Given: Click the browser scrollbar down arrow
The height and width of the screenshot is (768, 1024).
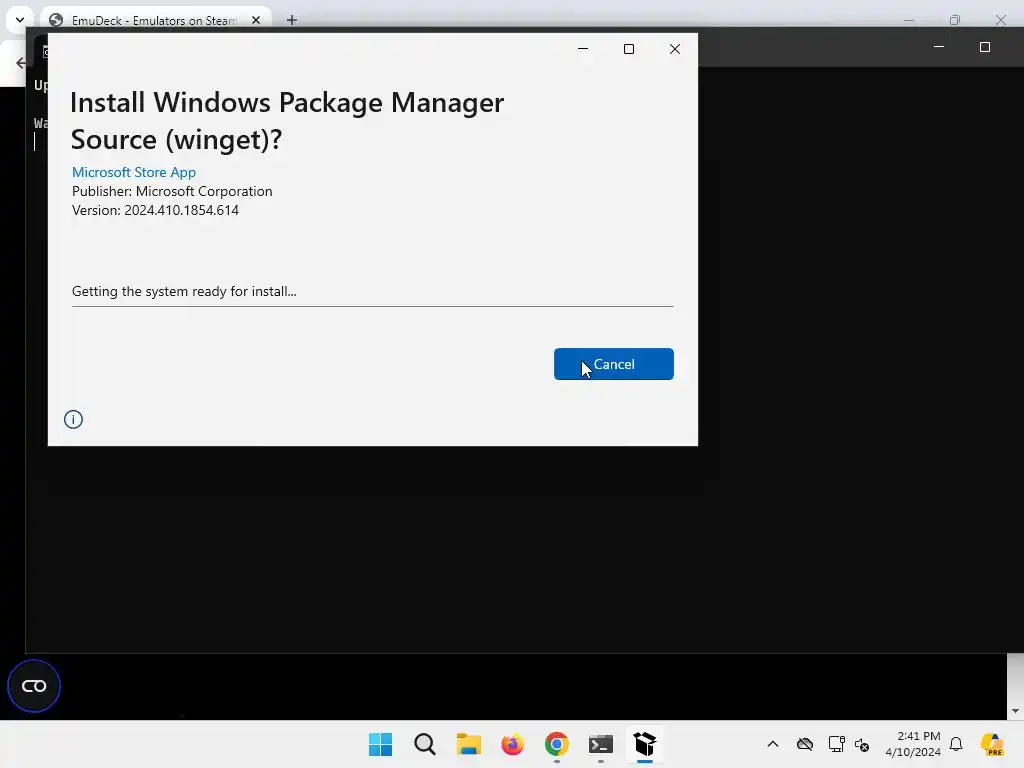Looking at the screenshot, I should (1015, 711).
